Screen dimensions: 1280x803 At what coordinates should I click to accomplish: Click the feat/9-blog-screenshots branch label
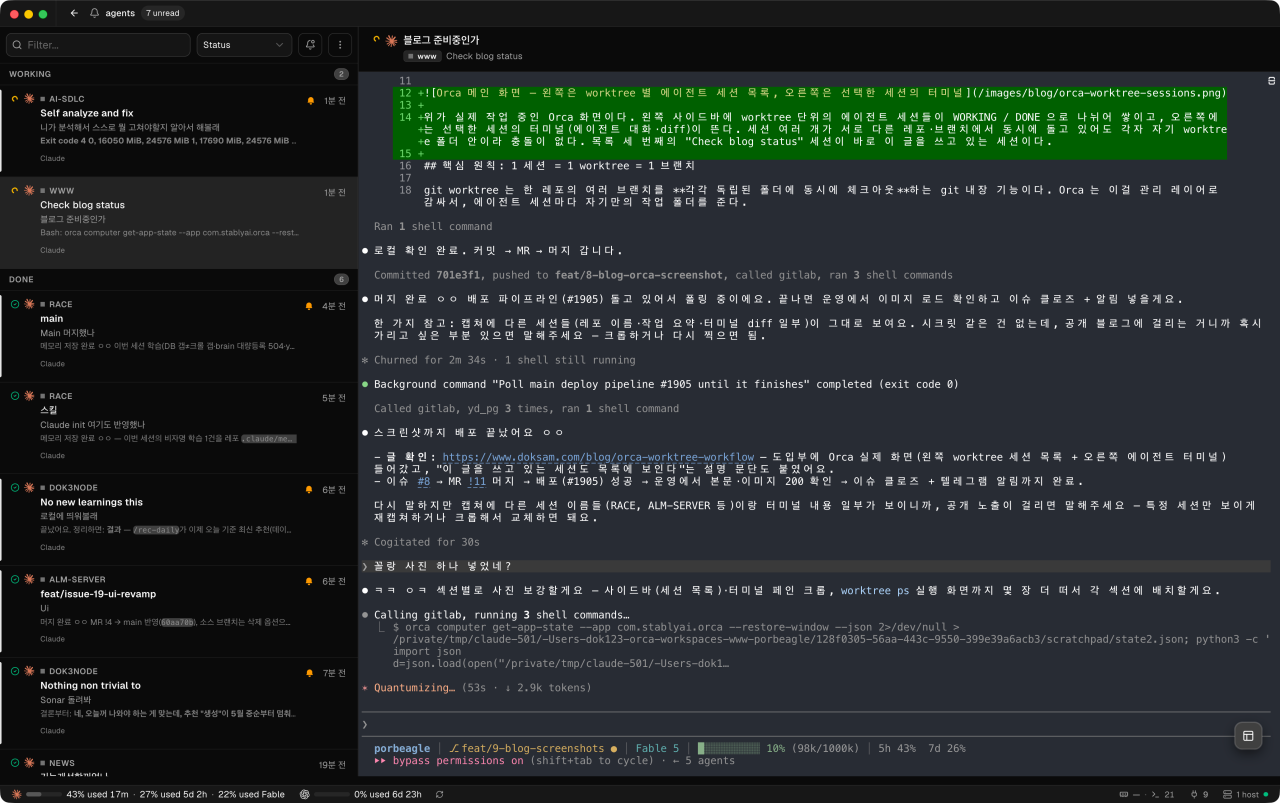pos(532,748)
